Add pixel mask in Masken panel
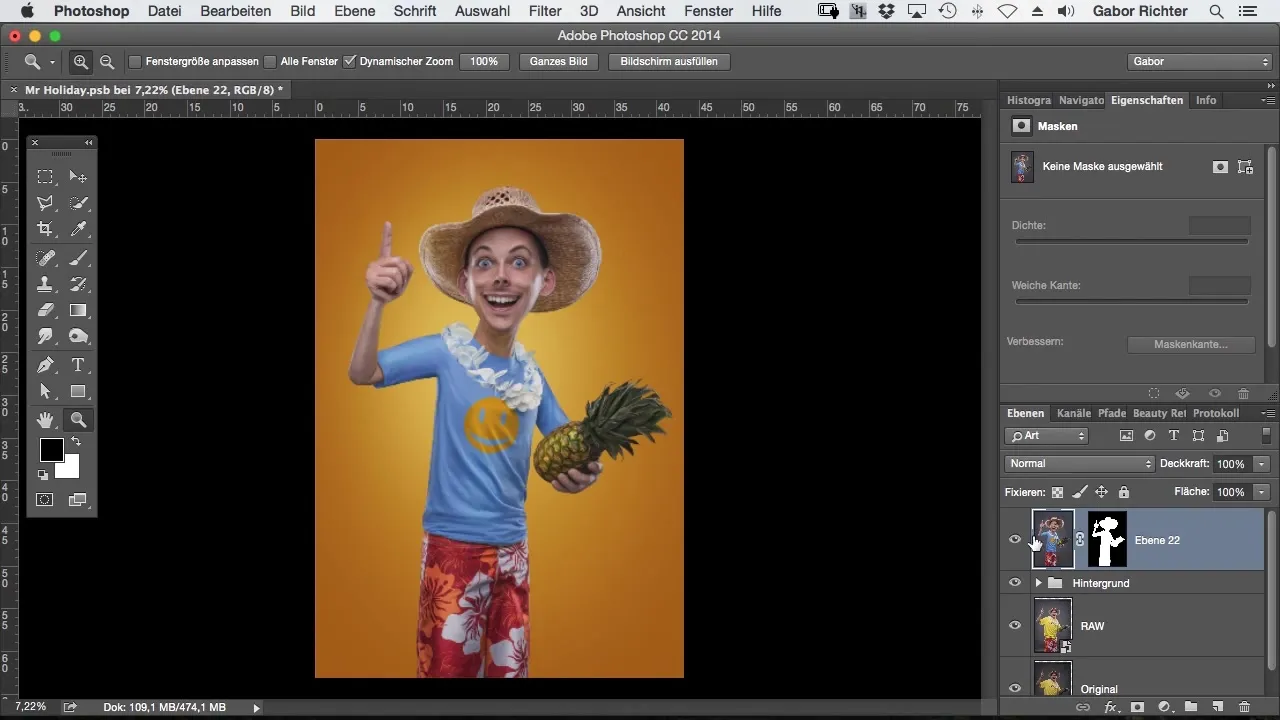 pyautogui.click(x=1220, y=167)
